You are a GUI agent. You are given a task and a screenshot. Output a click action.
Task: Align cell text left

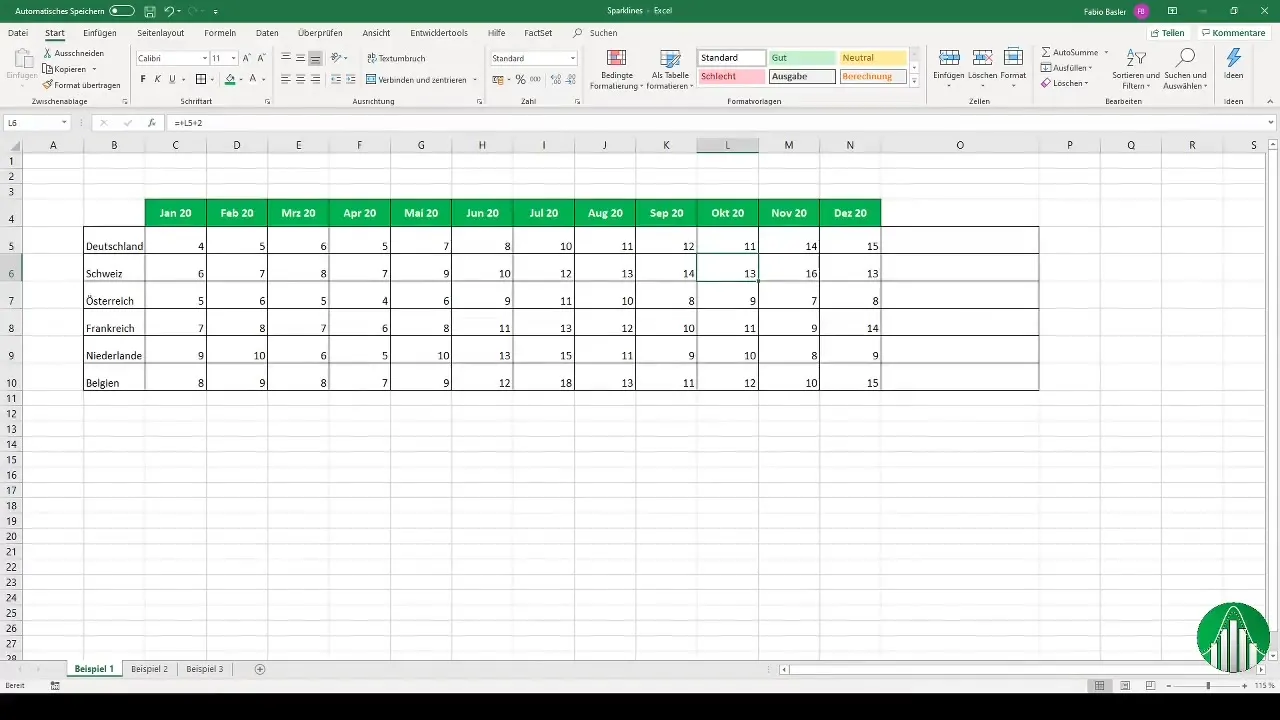286,79
